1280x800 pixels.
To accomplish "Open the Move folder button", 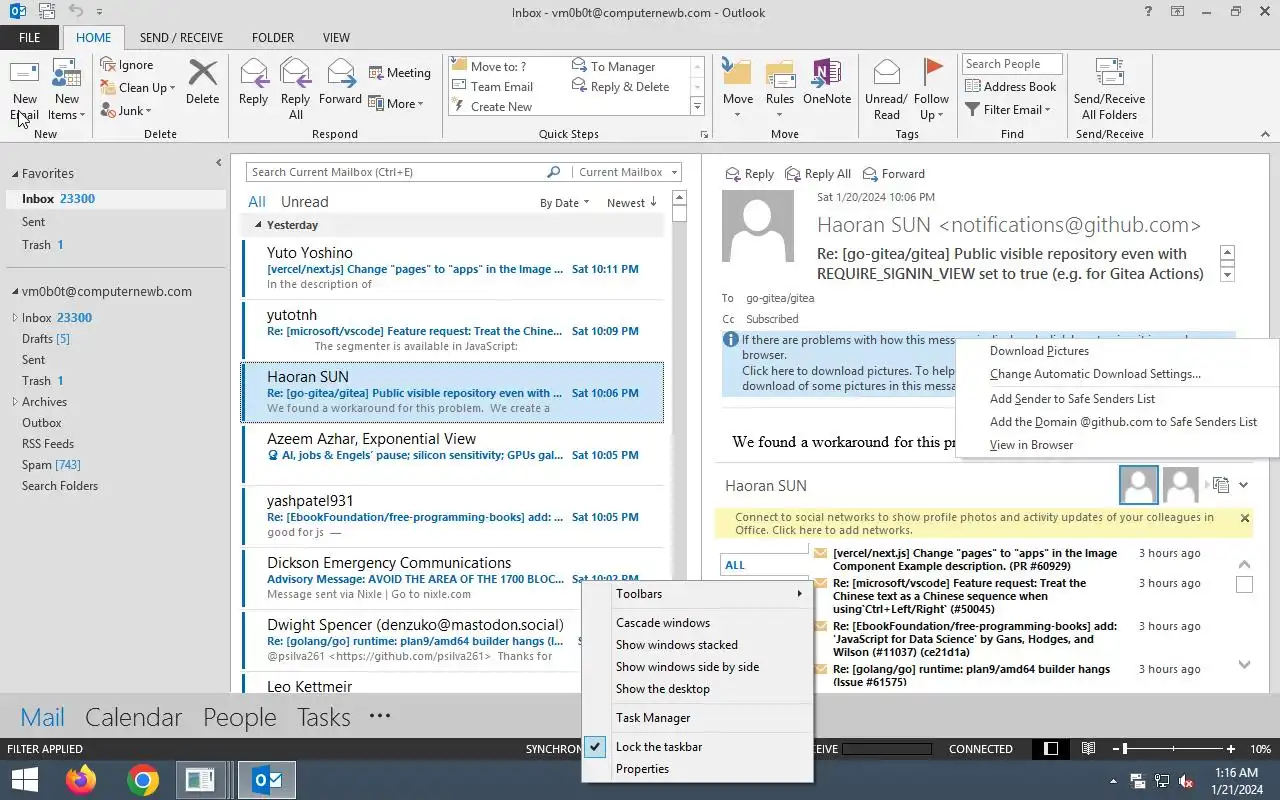I will coord(738,90).
